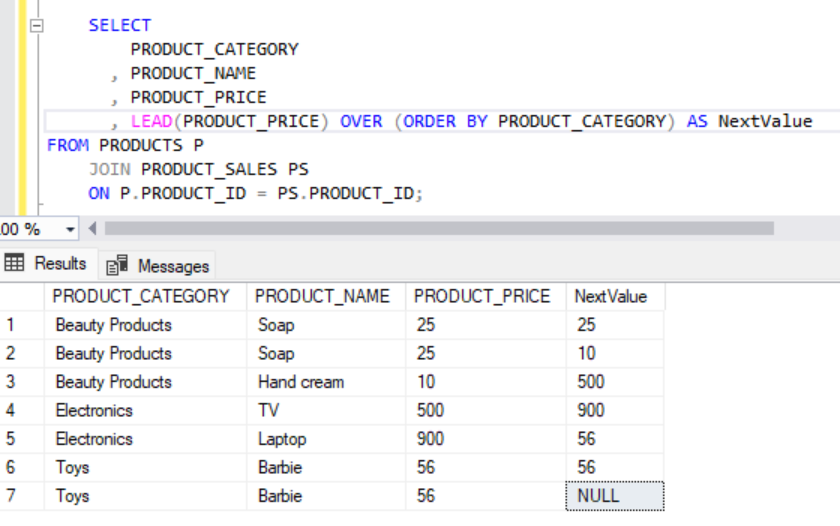Click the TV product name cell
This screenshot has width=840, height=526.
click(x=269, y=411)
